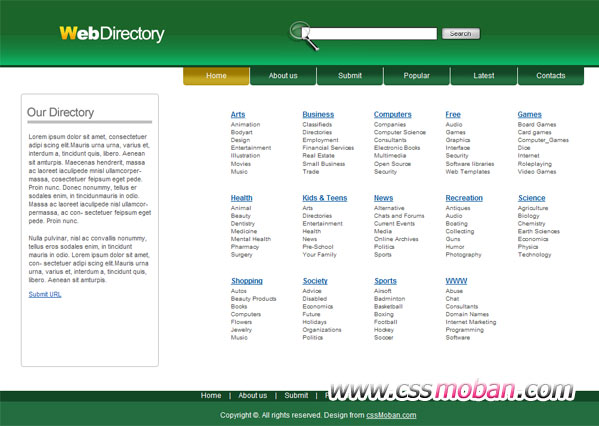Switch to the About us tab

point(283,76)
